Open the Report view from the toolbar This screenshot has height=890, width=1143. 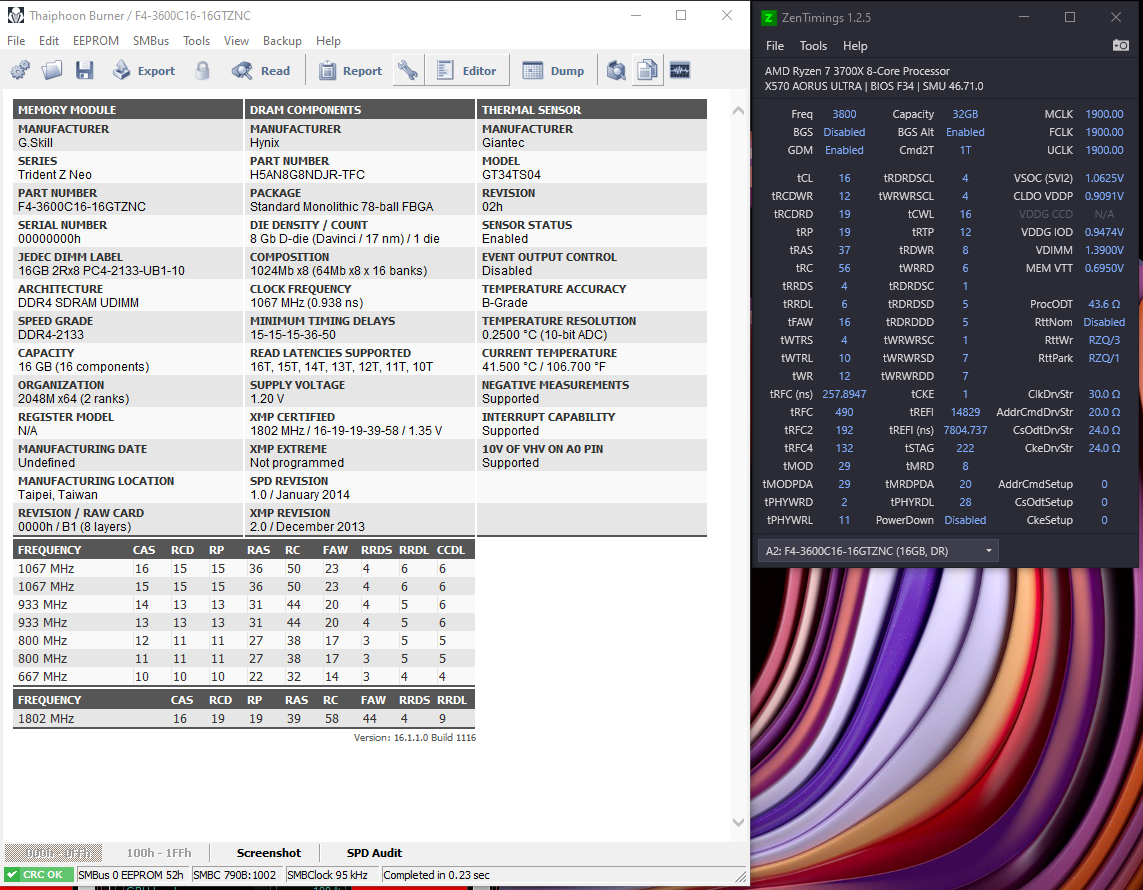351,71
